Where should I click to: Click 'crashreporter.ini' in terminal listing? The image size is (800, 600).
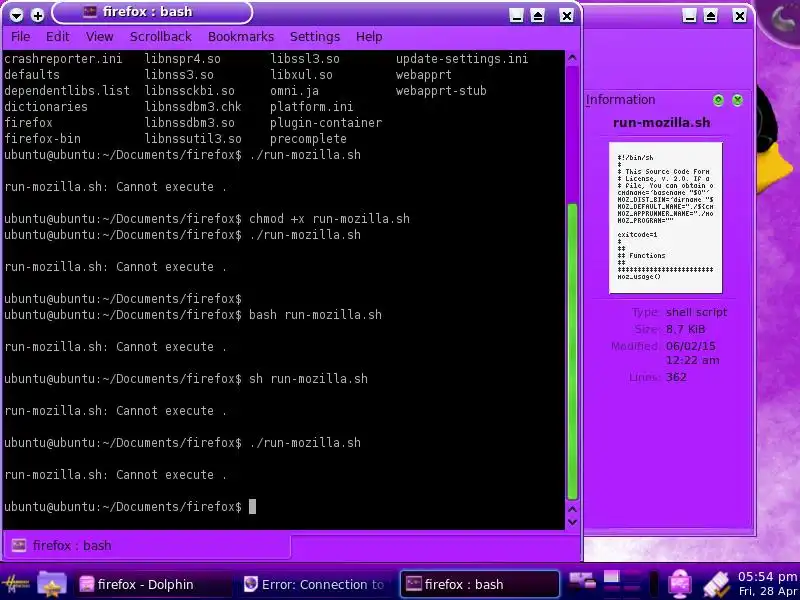point(63,59)
